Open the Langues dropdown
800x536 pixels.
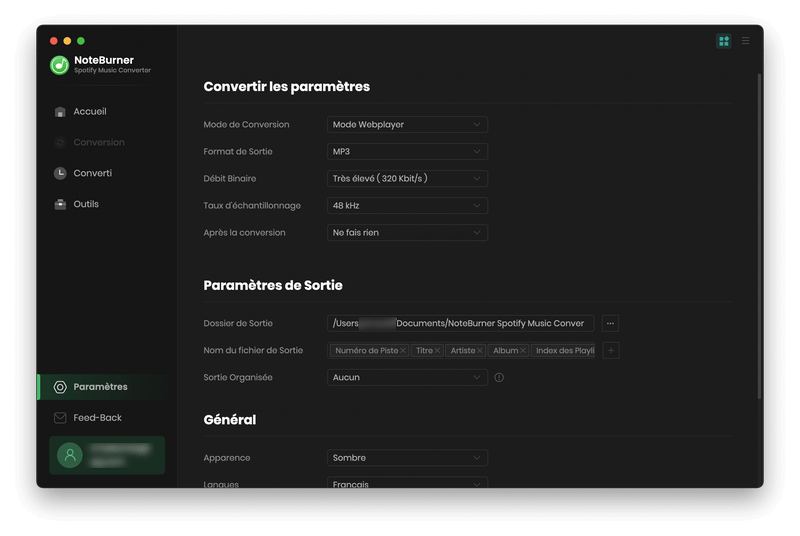(x=407, y=483)
